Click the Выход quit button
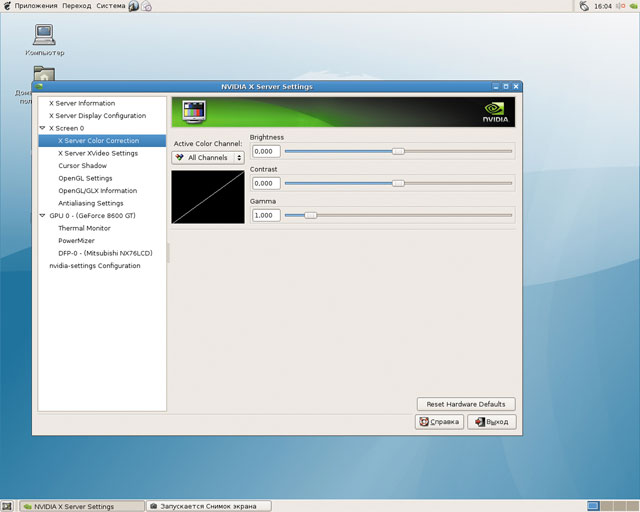Screen dimensions: 640x512 pos(492,422)
